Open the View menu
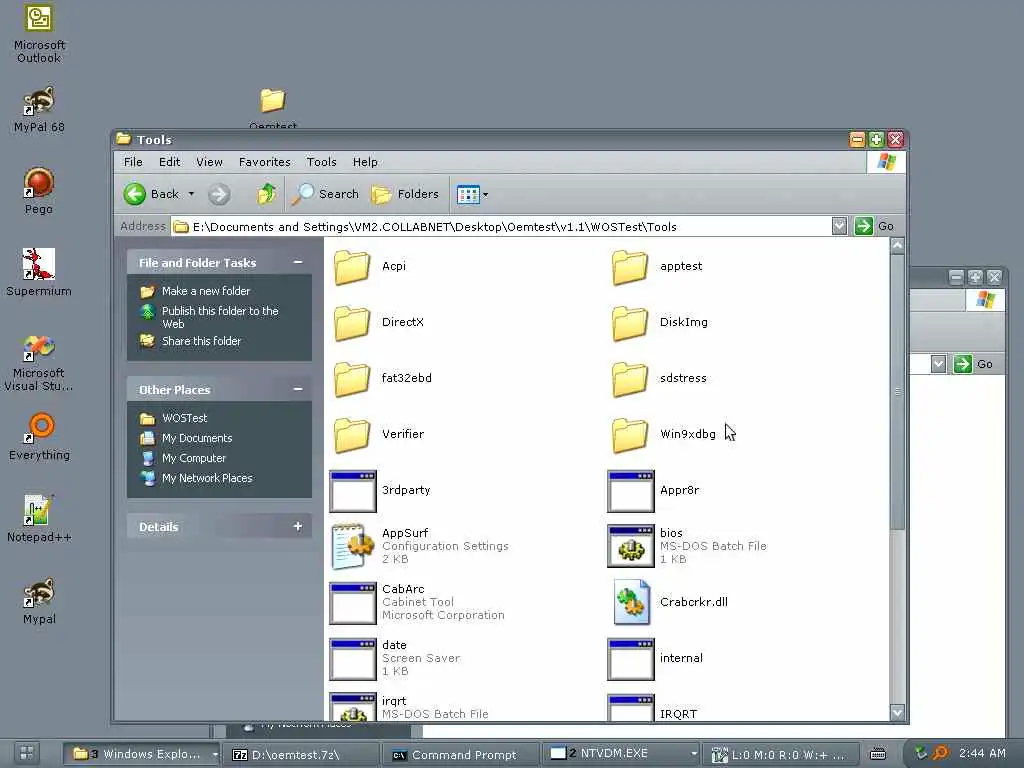 point(210,162)
